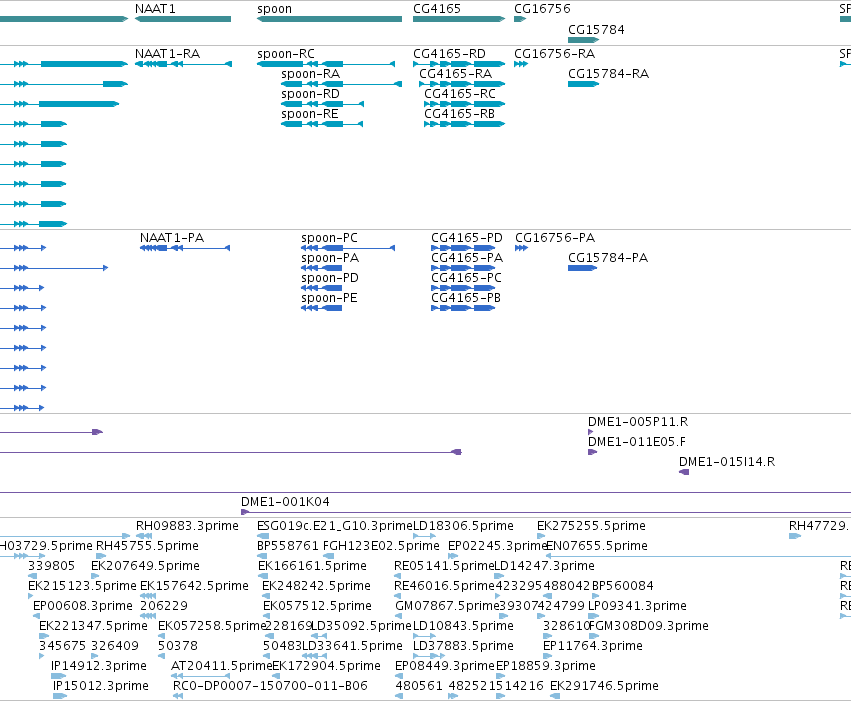Select protein CG4165-PB
Viewport: 851px width, 701px height.
click(x=466, y=298)
